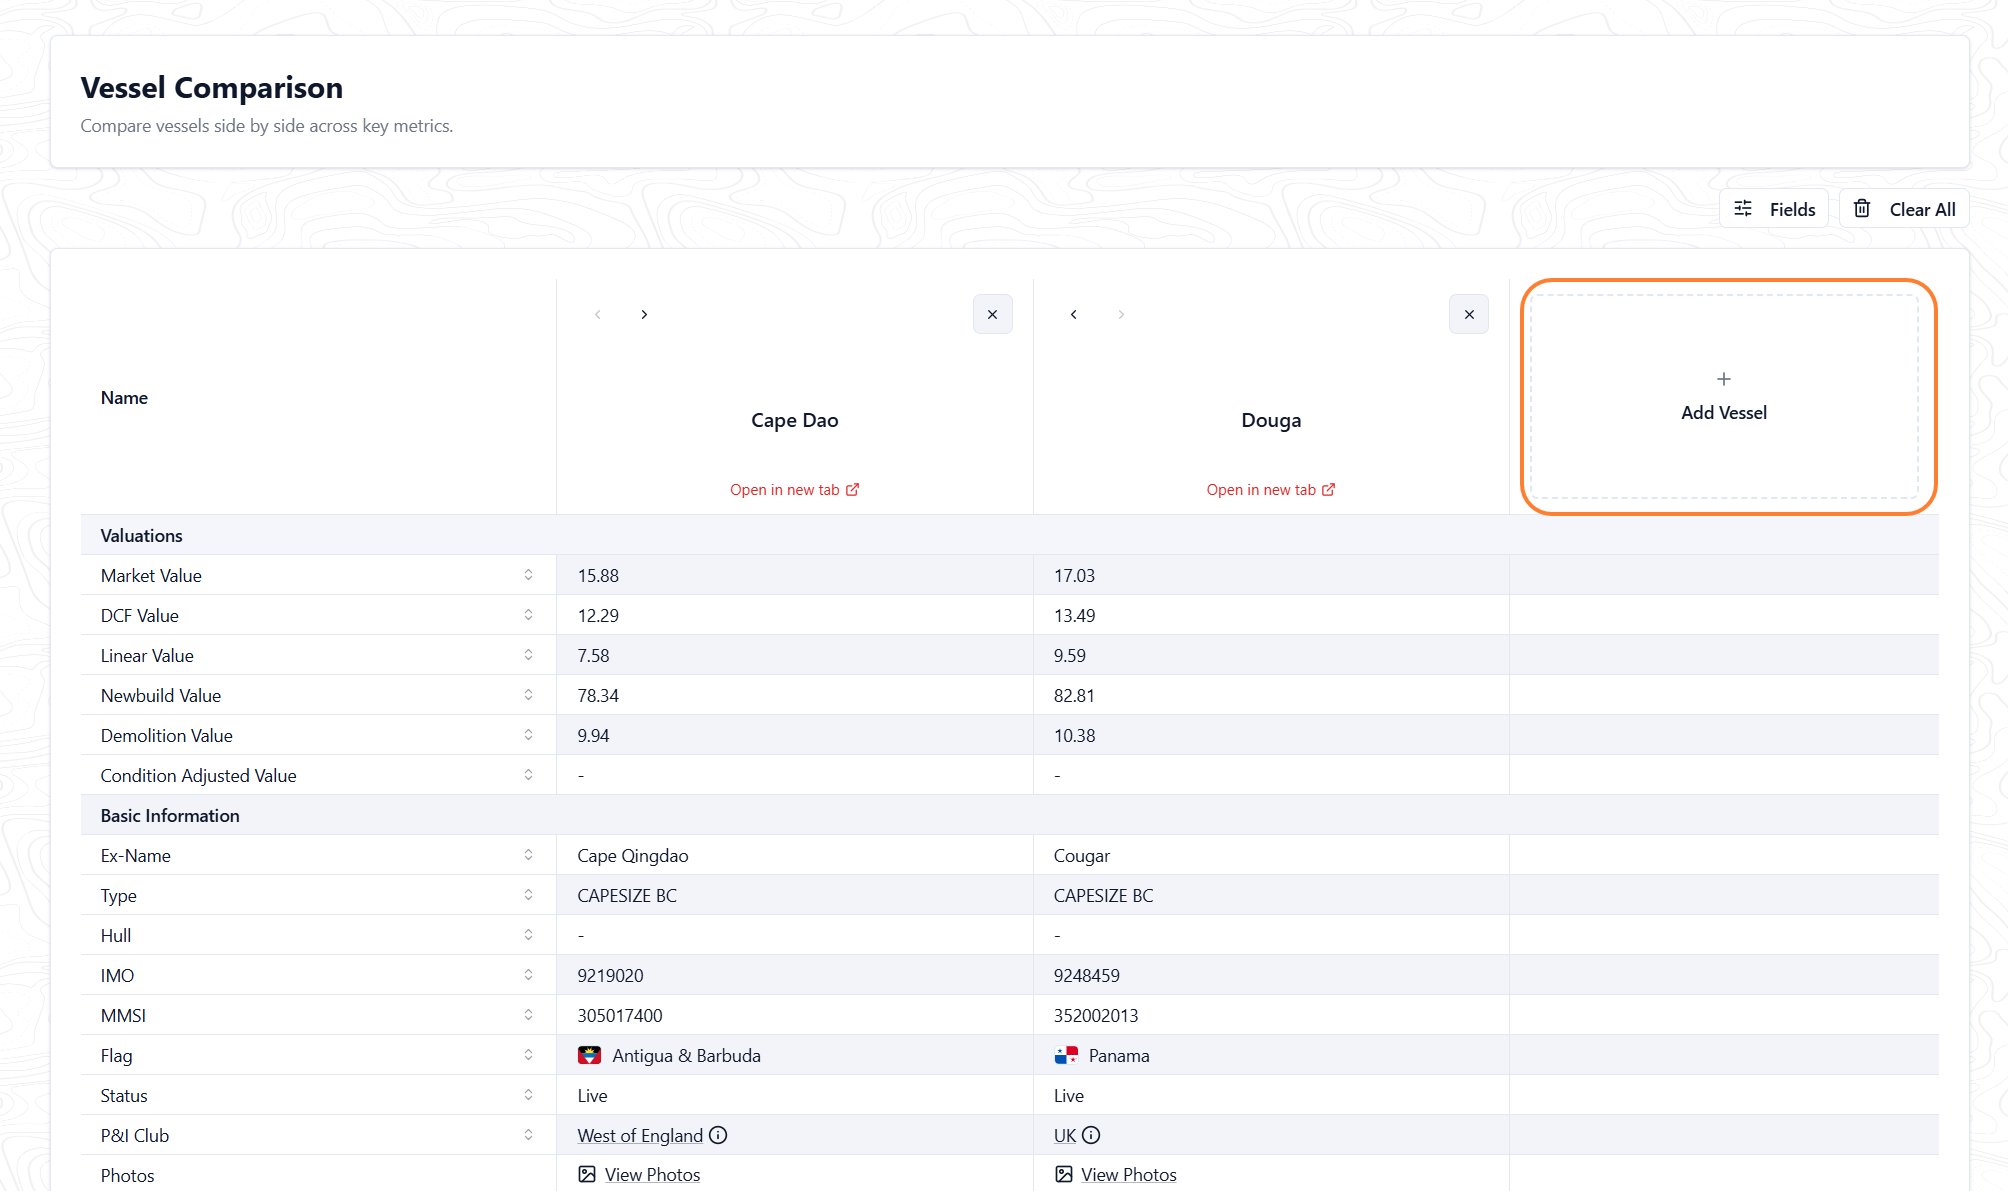
Task: Reorder the Type row handle
Action: tap(528, 895)
